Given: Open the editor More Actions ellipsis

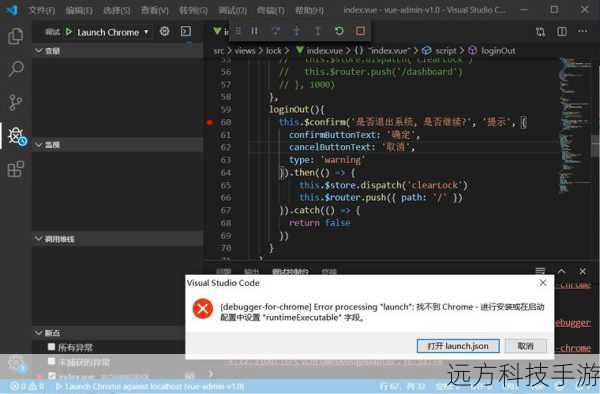Looking at the screenshot, I should click(583, 31).
